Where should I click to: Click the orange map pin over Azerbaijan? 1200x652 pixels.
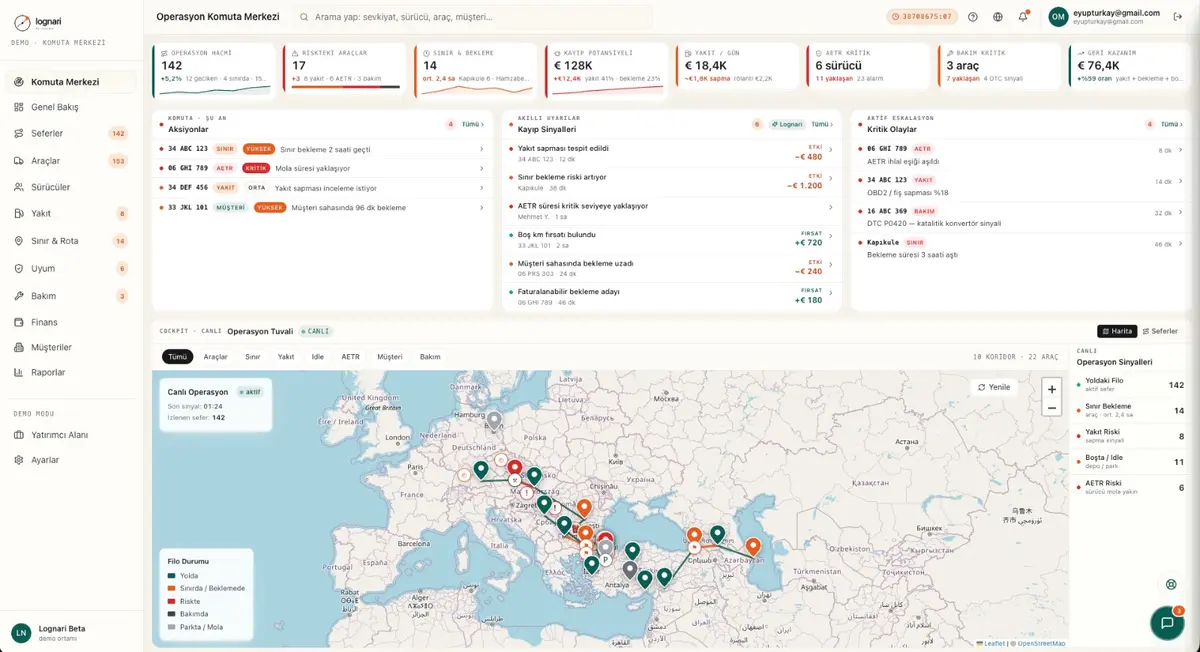[753, 546]
